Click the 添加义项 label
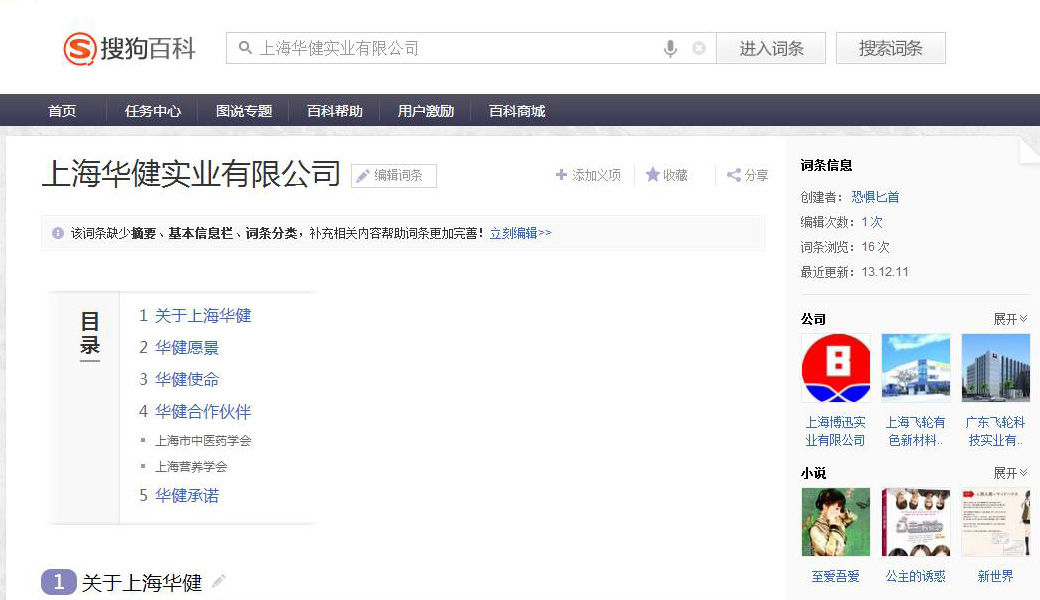The width and height of the screenshot is (1040, 600). (x=597, y=175)
